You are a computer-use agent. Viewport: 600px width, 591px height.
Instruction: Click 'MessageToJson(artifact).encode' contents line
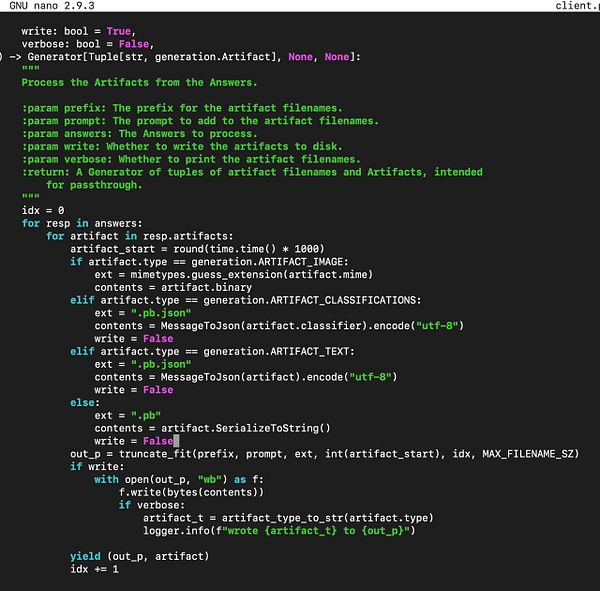246,377
